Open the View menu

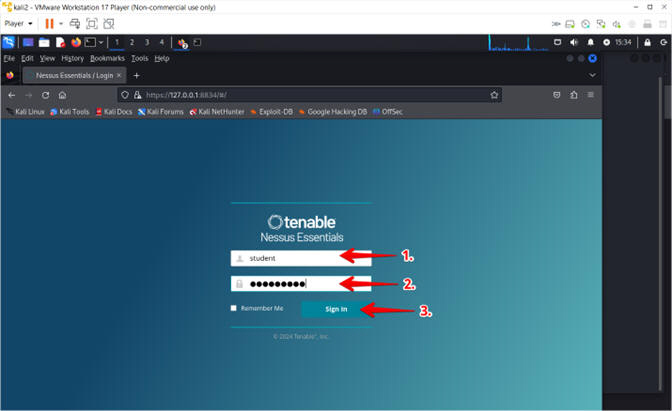click(47, 58)
